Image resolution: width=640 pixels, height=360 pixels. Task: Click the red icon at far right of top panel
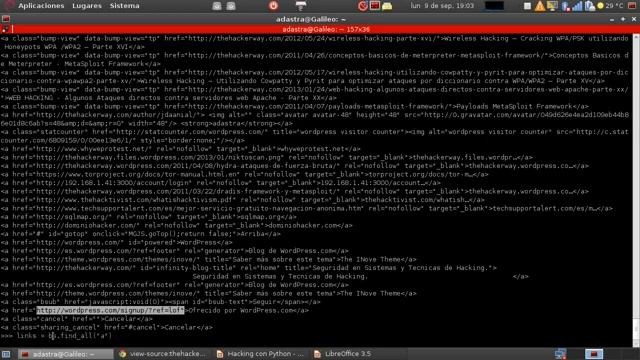click(x=632, y=6)
